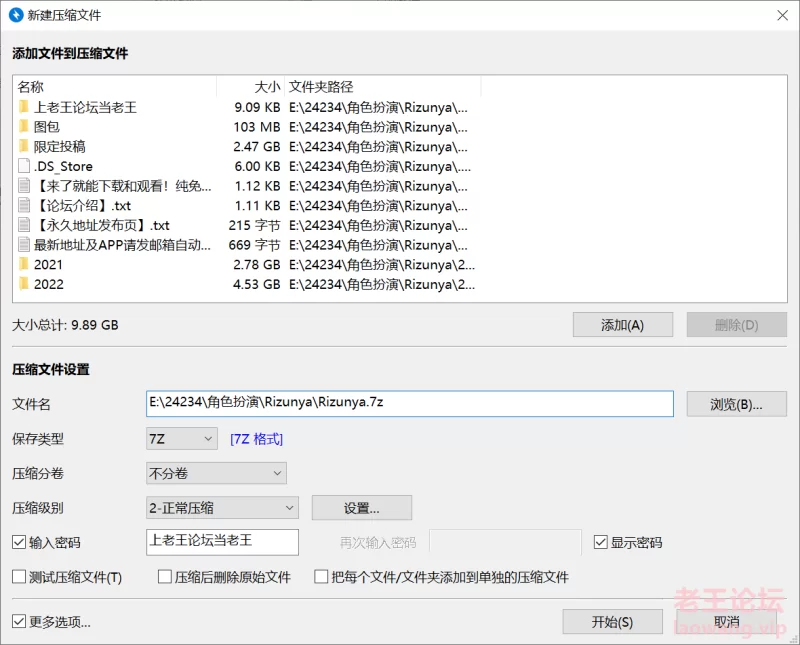Enable 测试压缩文件(T) checkbox
Image resolution: width=800 pixels, height=645 pixels.
point(19,577)
